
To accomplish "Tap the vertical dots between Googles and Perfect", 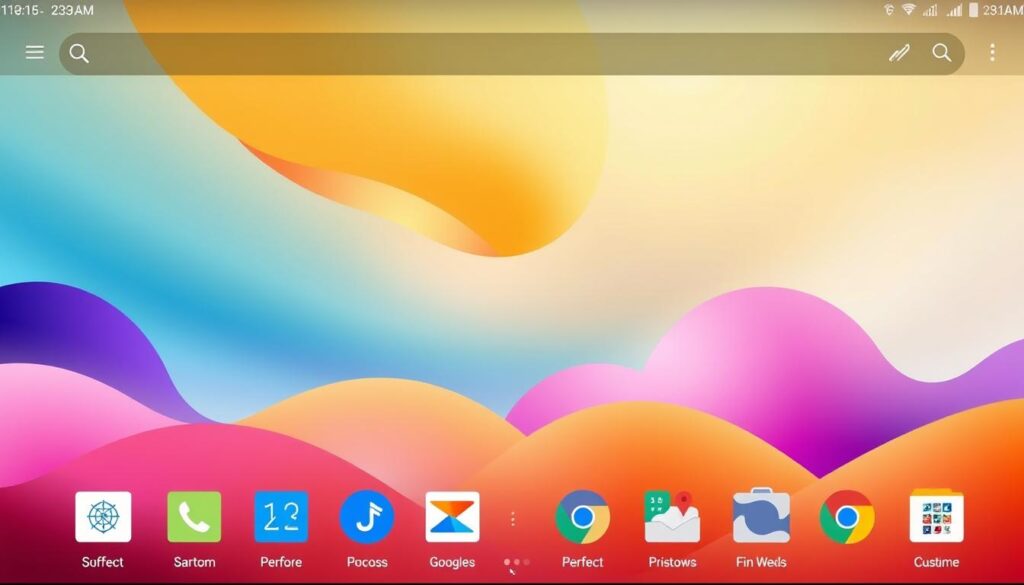I will (513, 519).
